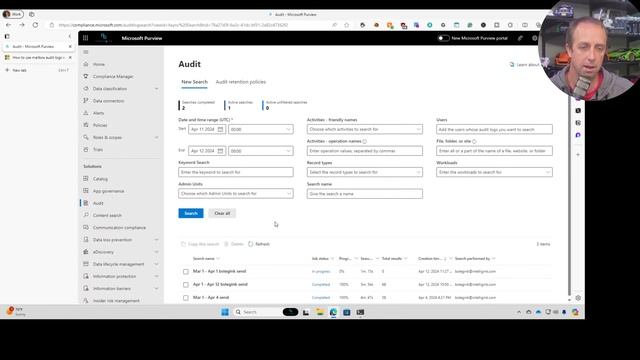Click the Users input field
This screenshot has width=640, height=360.
point(494,129)
